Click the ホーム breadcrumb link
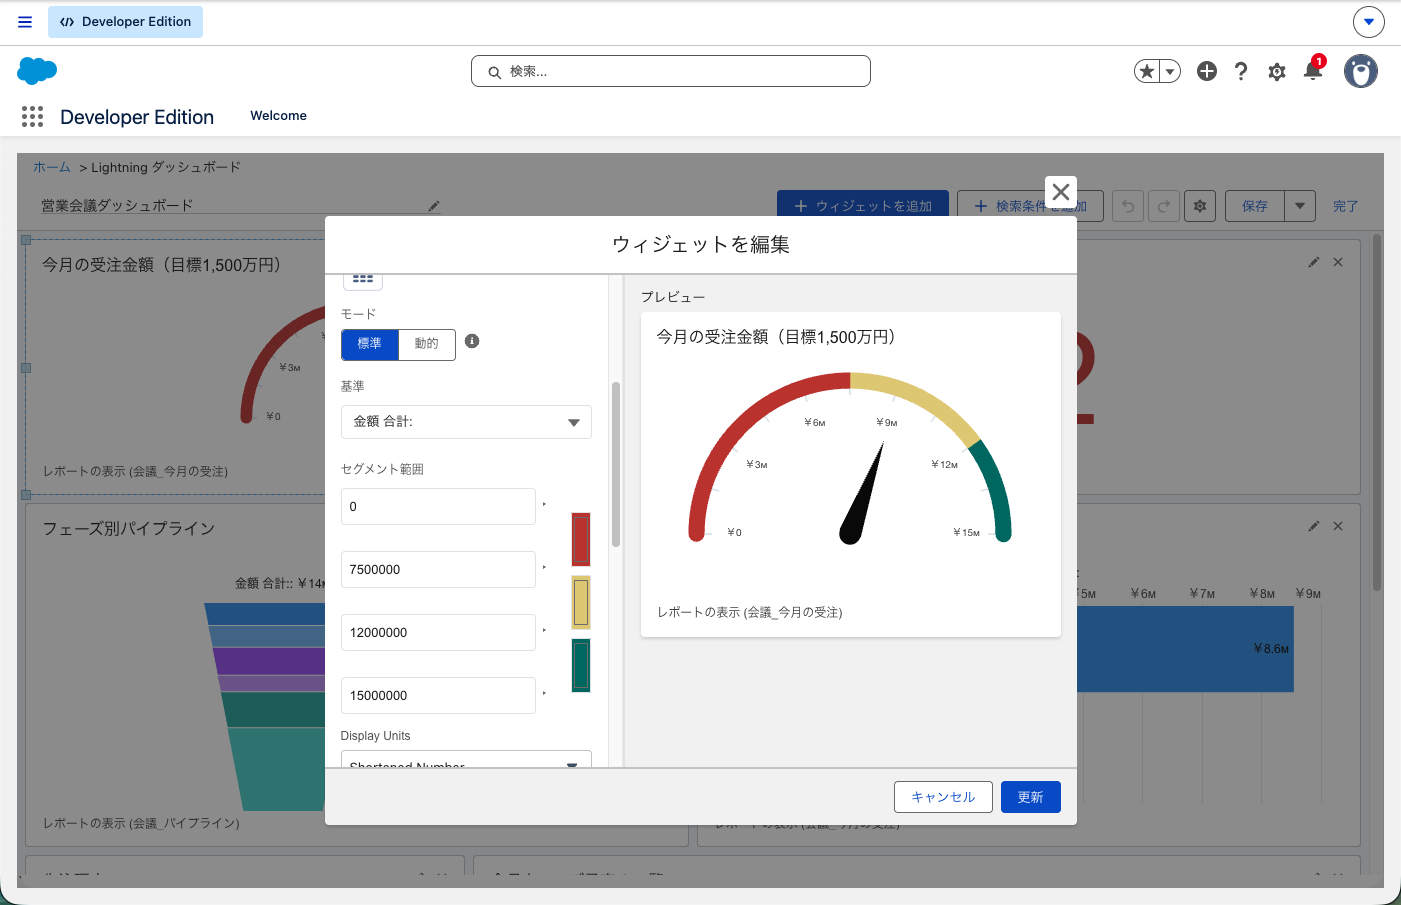Screen dimensions: 1401x905 click(x=52, y=167)
